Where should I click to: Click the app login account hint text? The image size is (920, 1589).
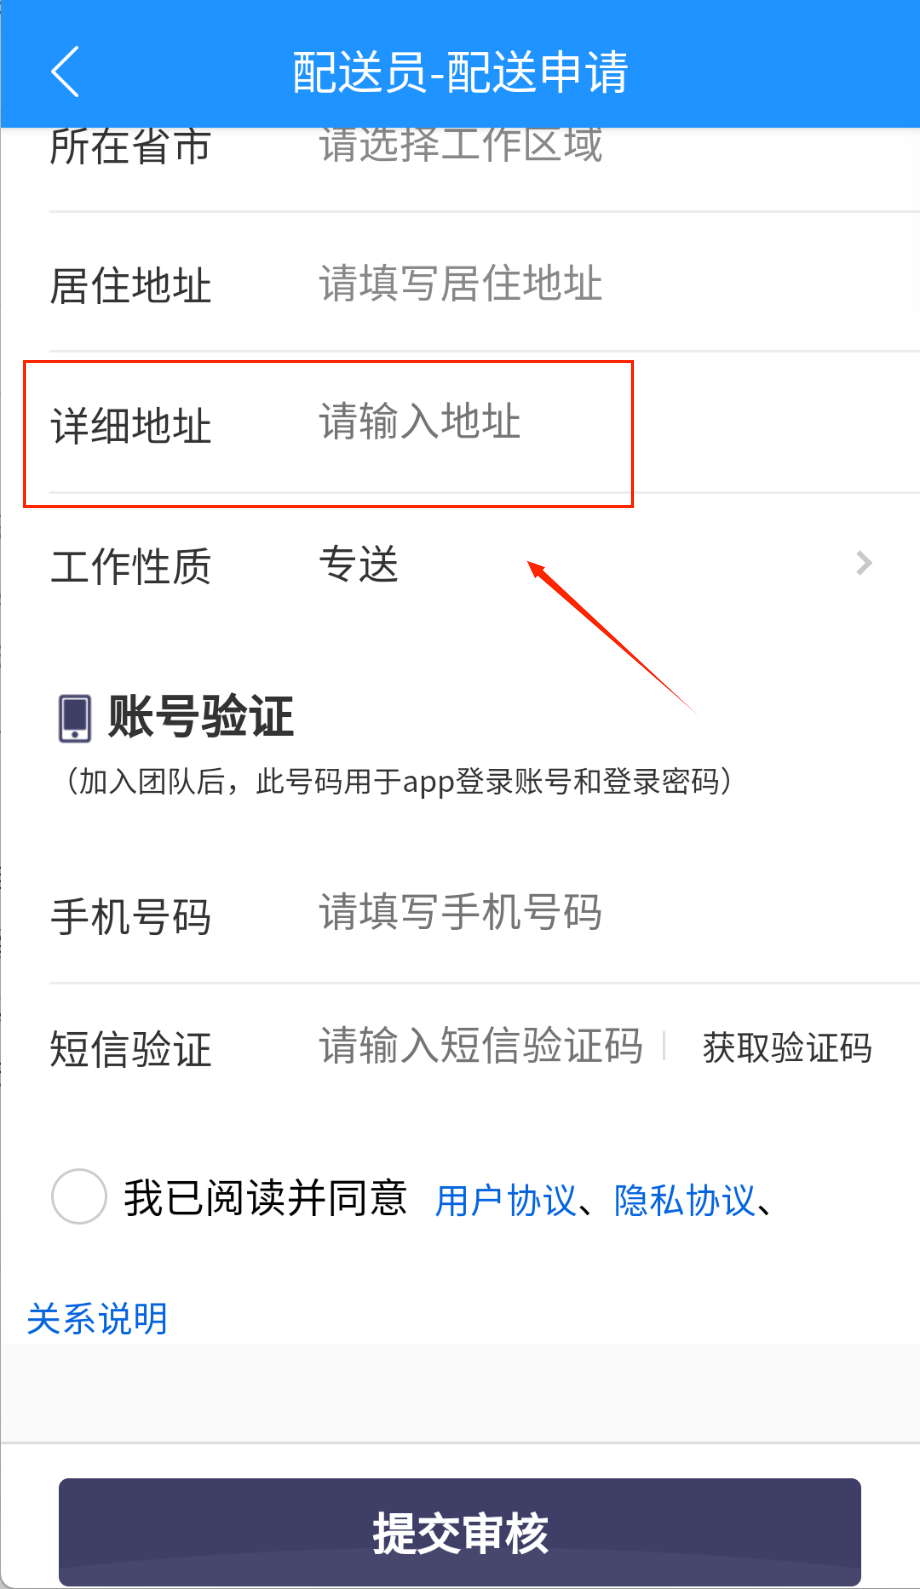point(398,781)
